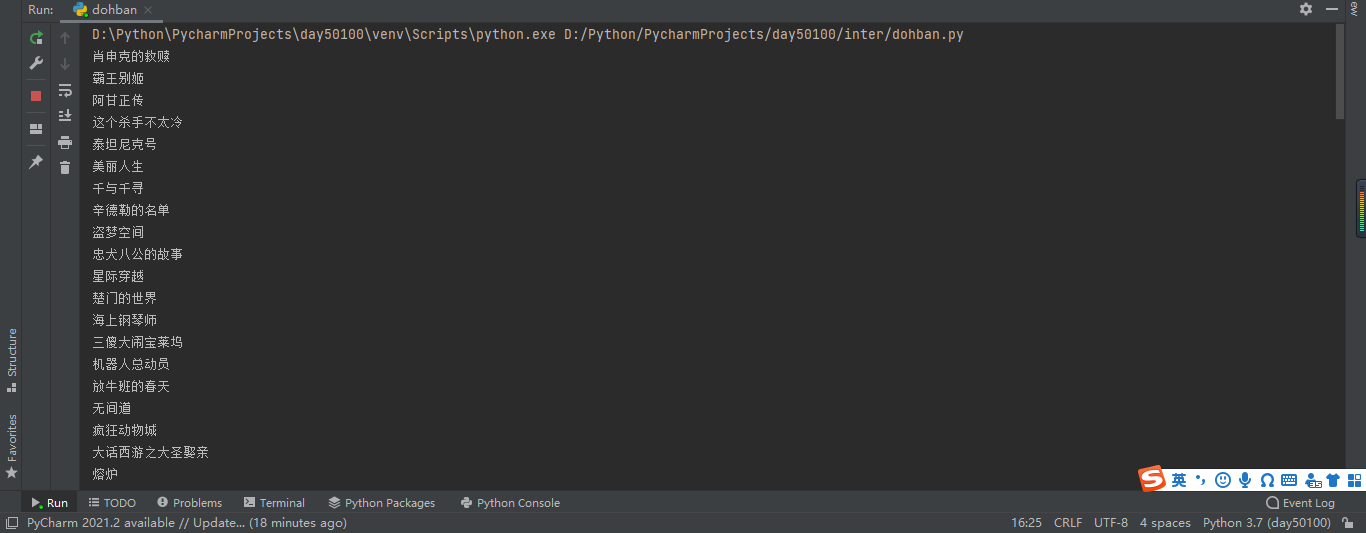The width and height of the screenshot is (1366, 533).
Task: Click the Sogou input method logo
Action: tap(1153, 479)
